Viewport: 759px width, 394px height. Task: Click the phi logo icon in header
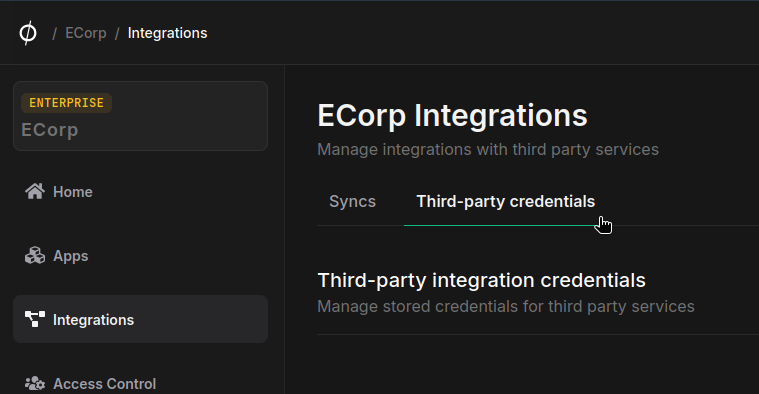coord(28,33)
